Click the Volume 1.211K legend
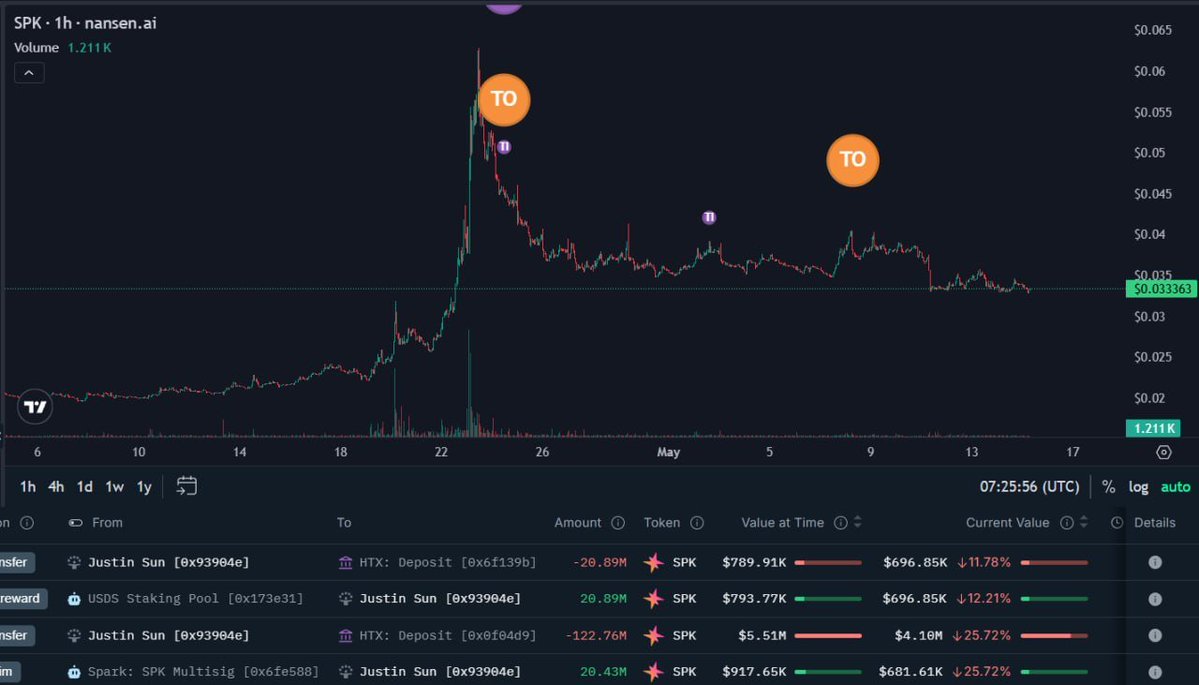The width and height of the screenshot is (1199, 685). coord(63,47)
